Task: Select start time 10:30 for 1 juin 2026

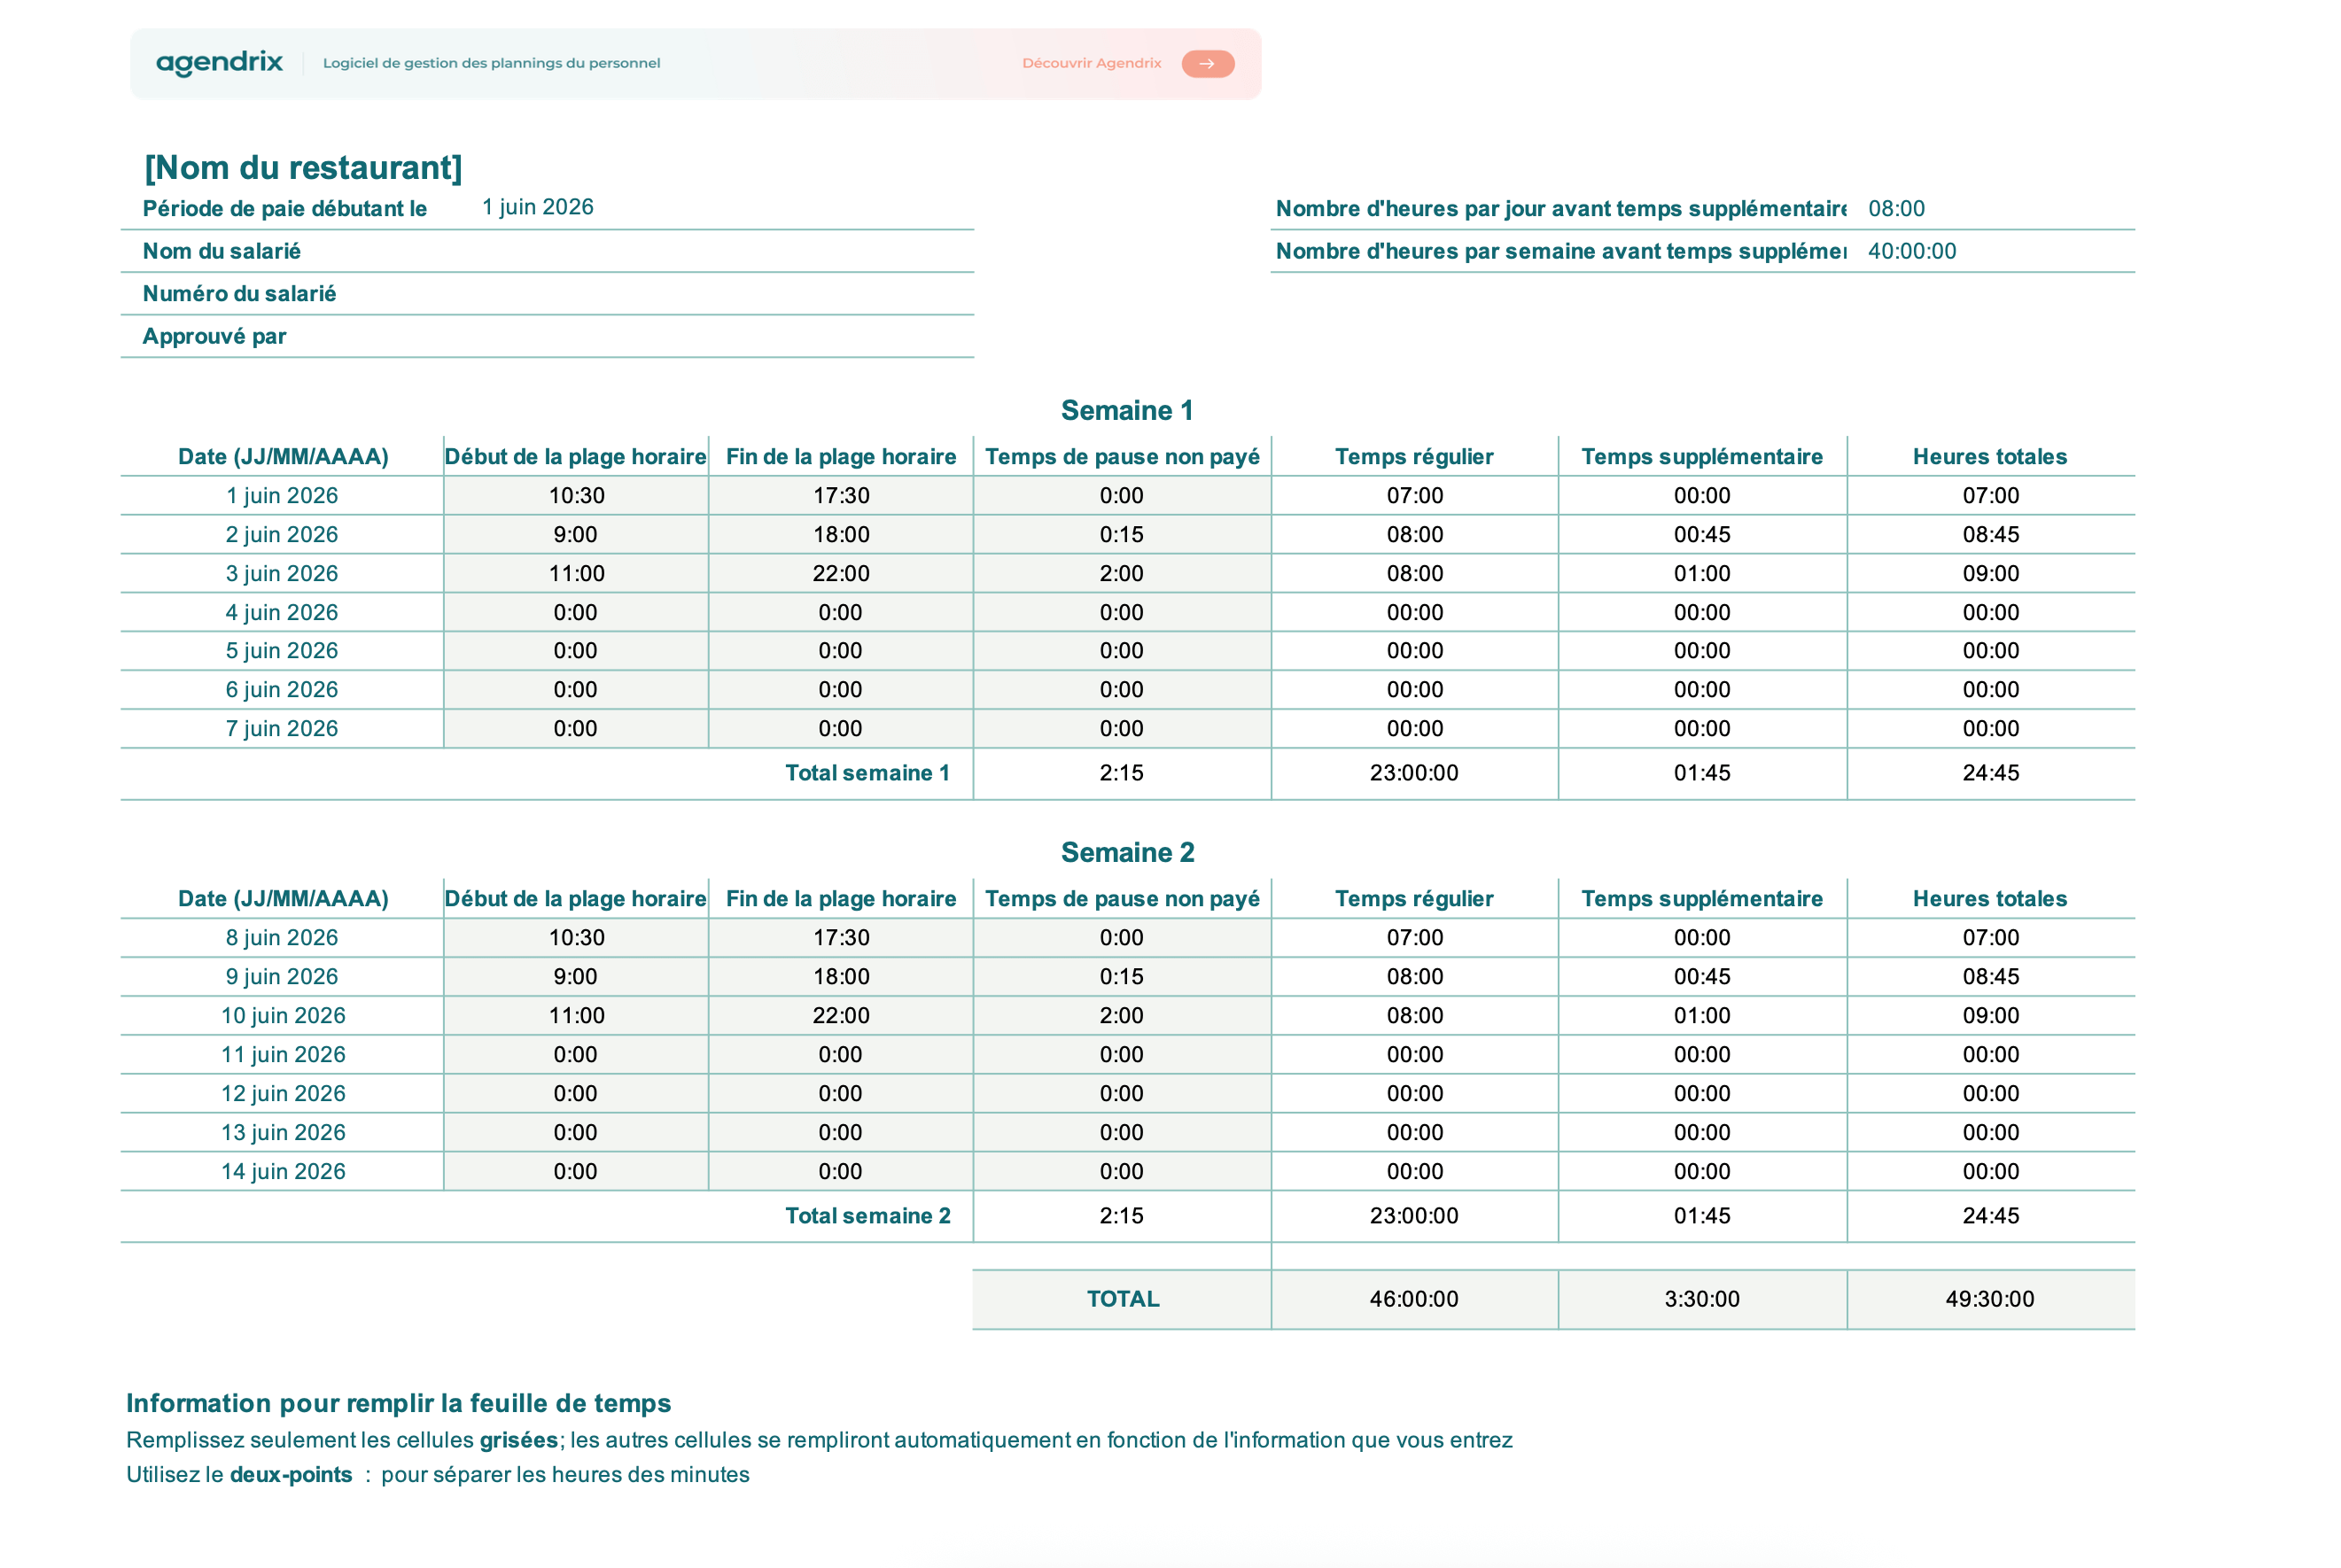Action: 576,495
